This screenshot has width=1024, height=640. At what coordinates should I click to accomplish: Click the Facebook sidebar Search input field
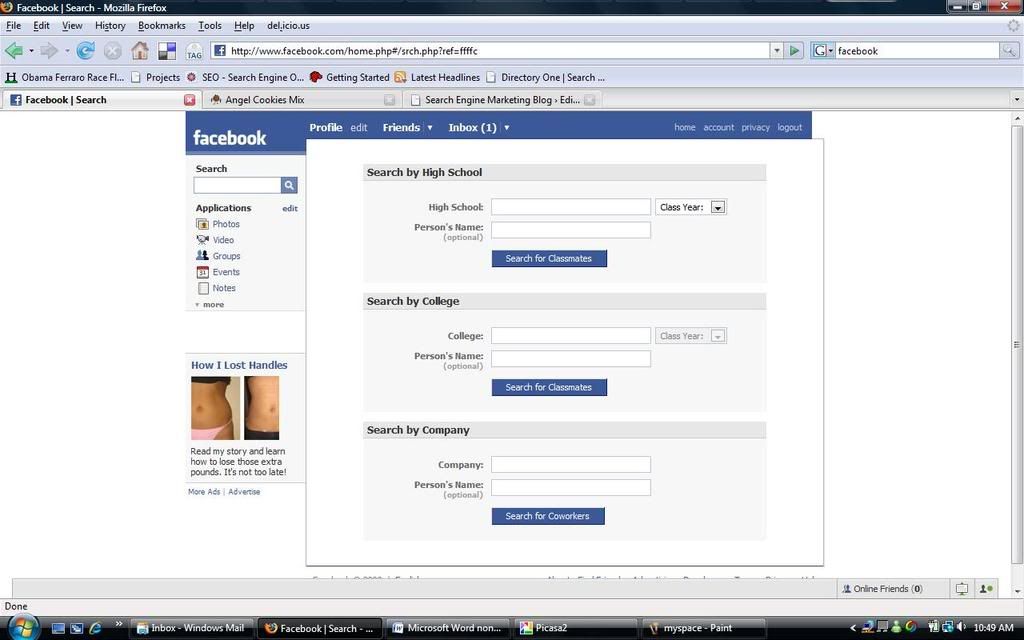click(x=237, y=185)
